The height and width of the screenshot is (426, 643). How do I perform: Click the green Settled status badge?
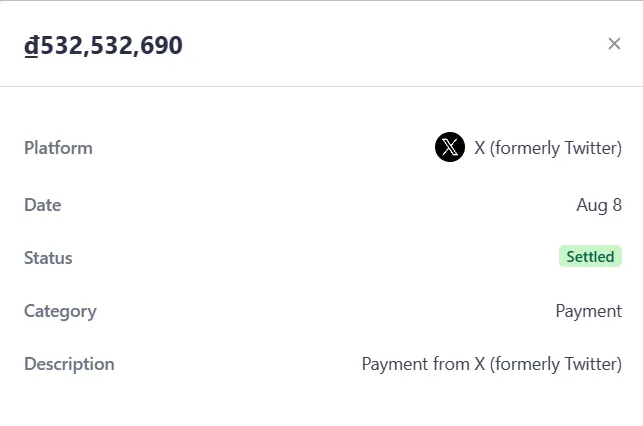tap(590, 257)
